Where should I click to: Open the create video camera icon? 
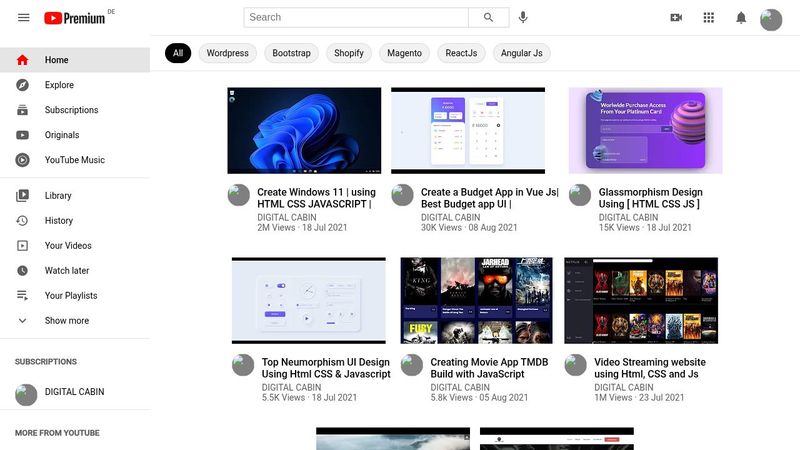tap(676, 18)
